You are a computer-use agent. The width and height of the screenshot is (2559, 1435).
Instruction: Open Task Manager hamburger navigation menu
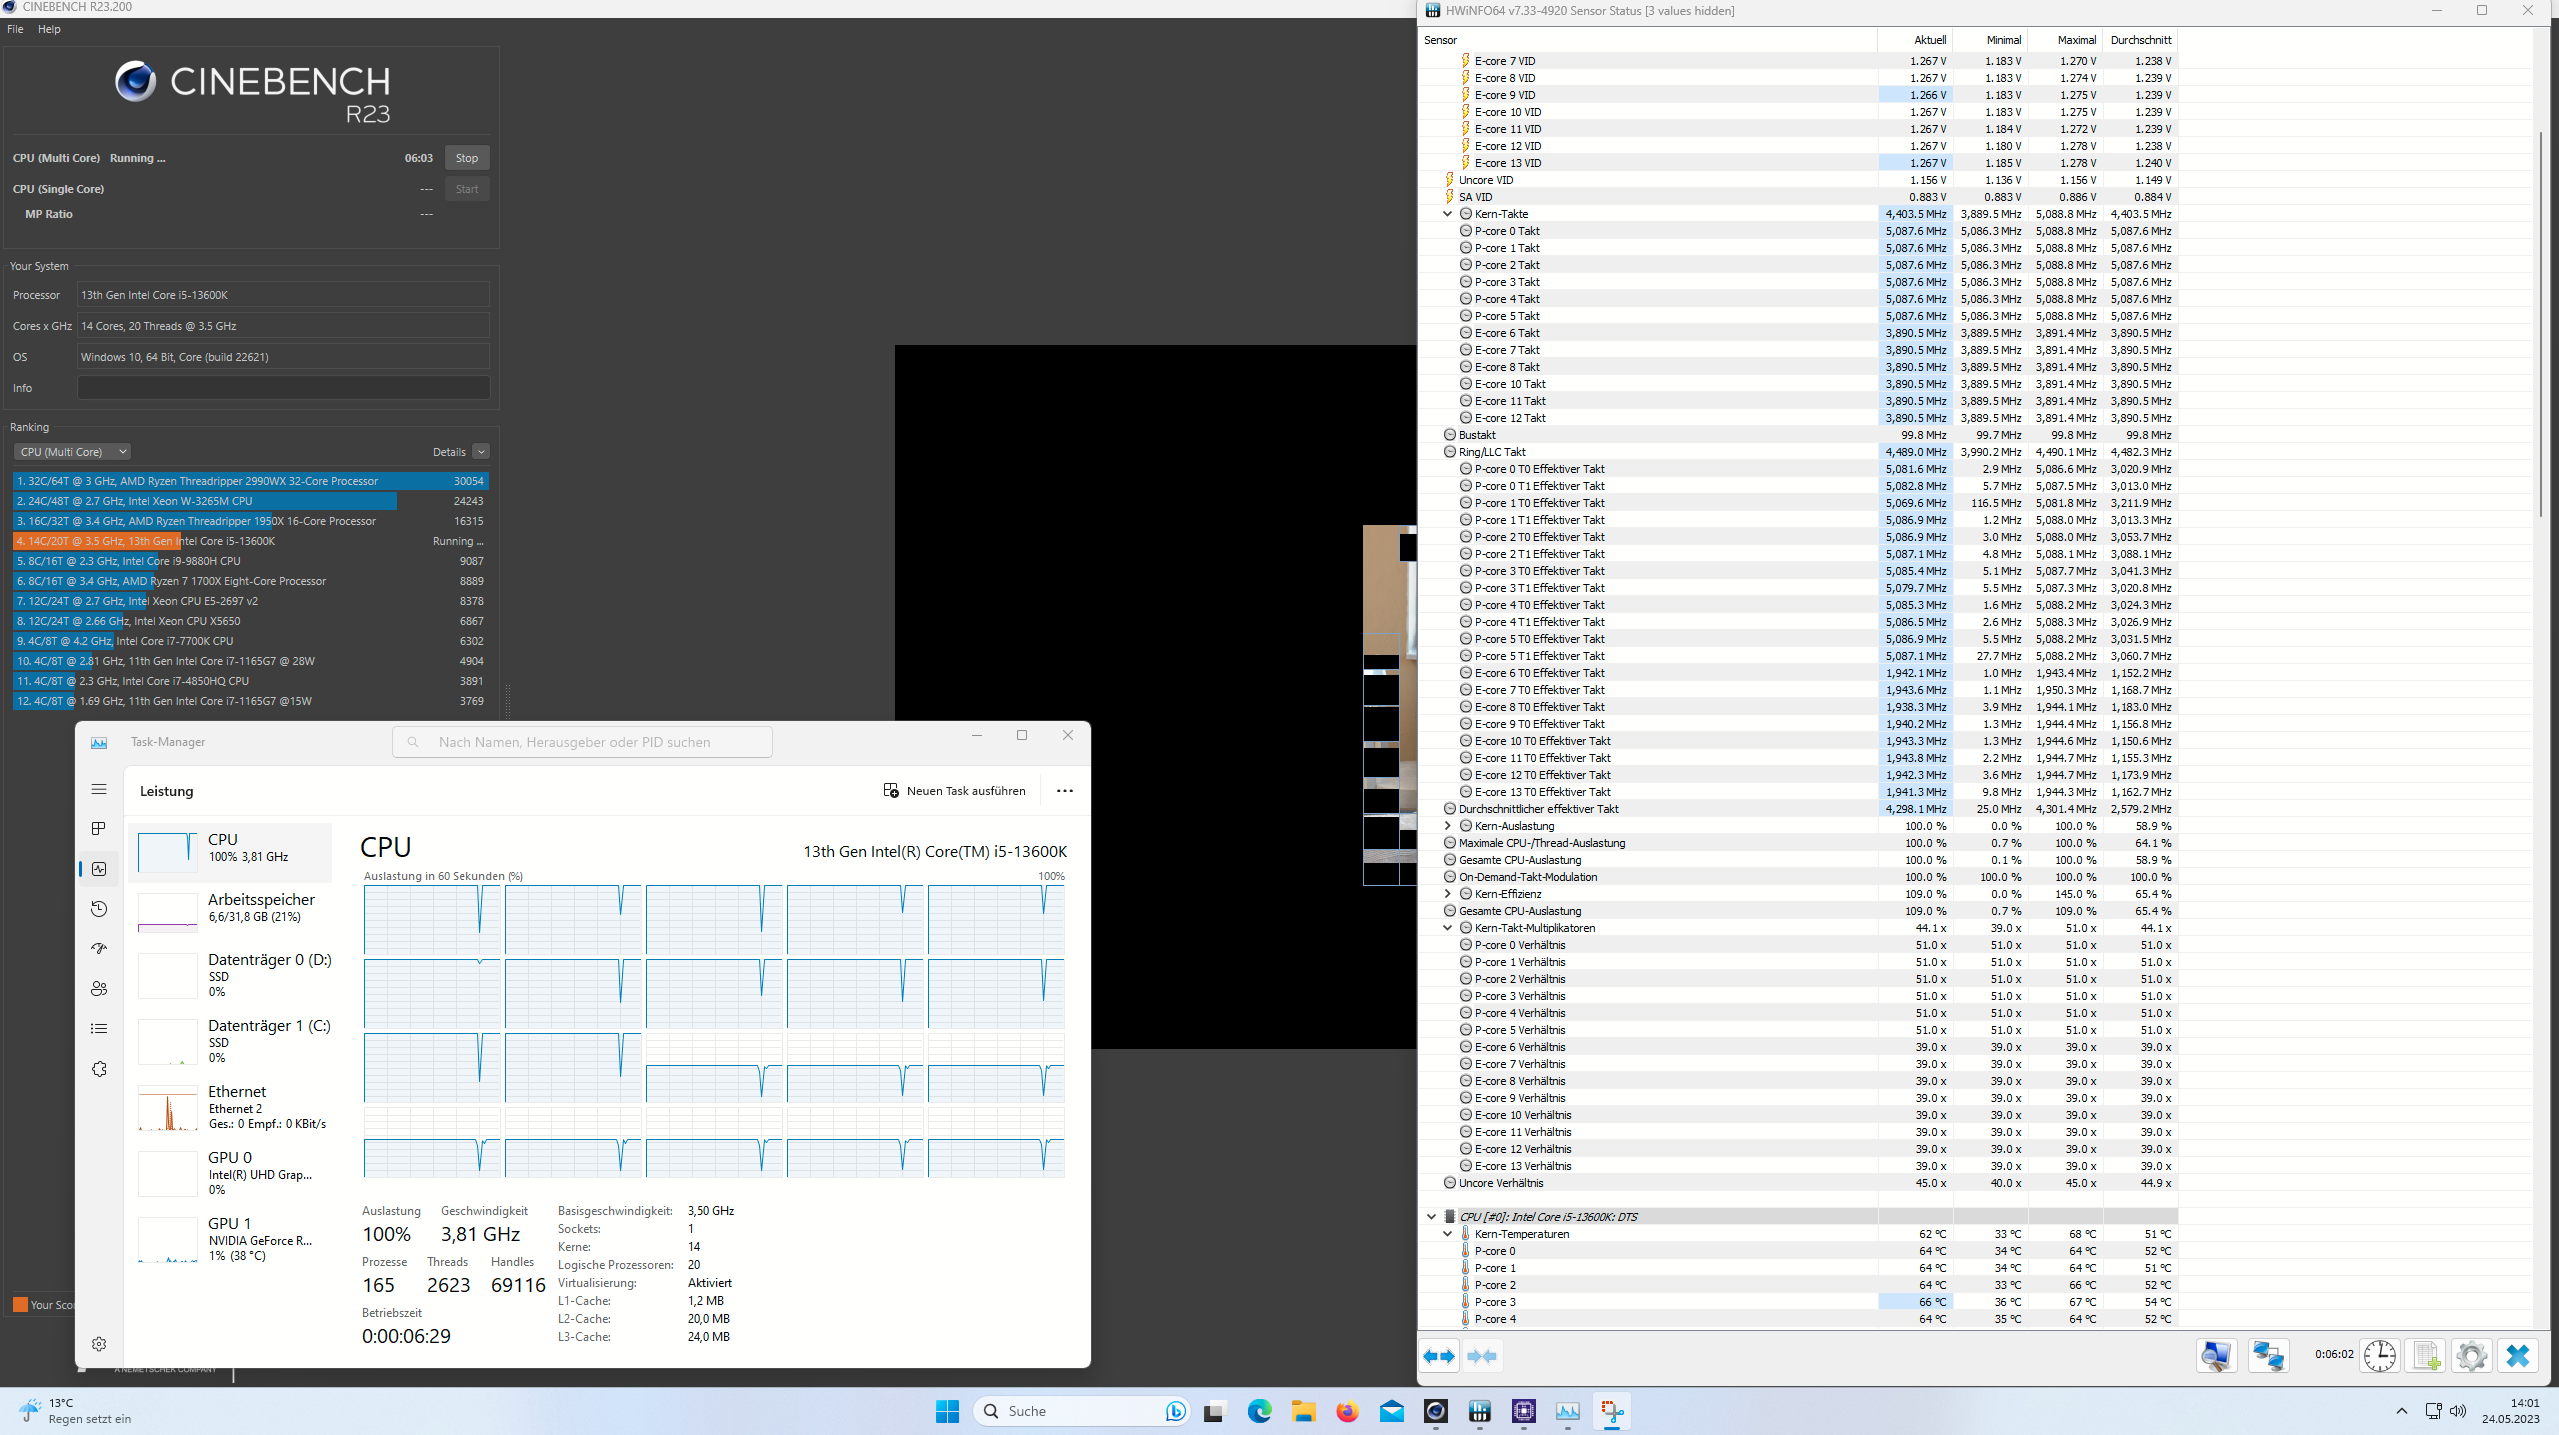[99, 790]
